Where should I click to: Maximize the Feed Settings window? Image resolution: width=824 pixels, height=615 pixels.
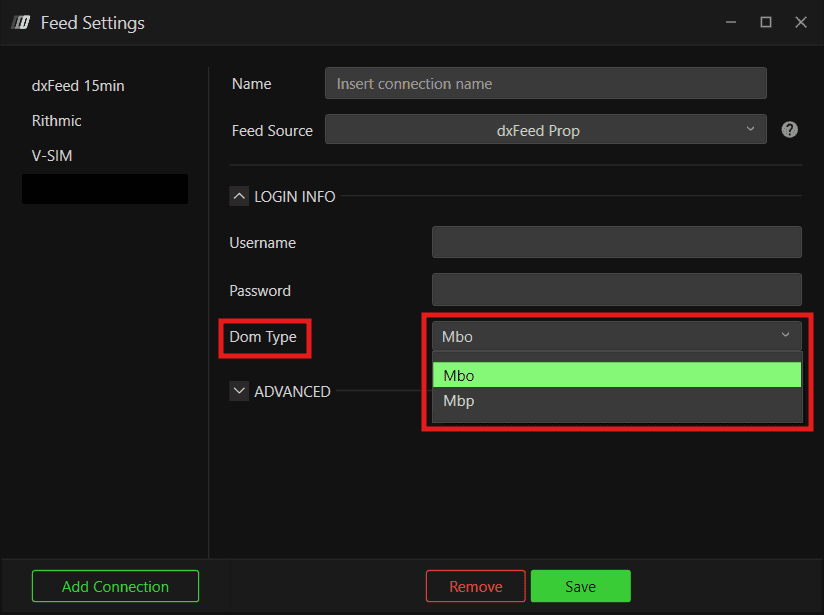766,22
